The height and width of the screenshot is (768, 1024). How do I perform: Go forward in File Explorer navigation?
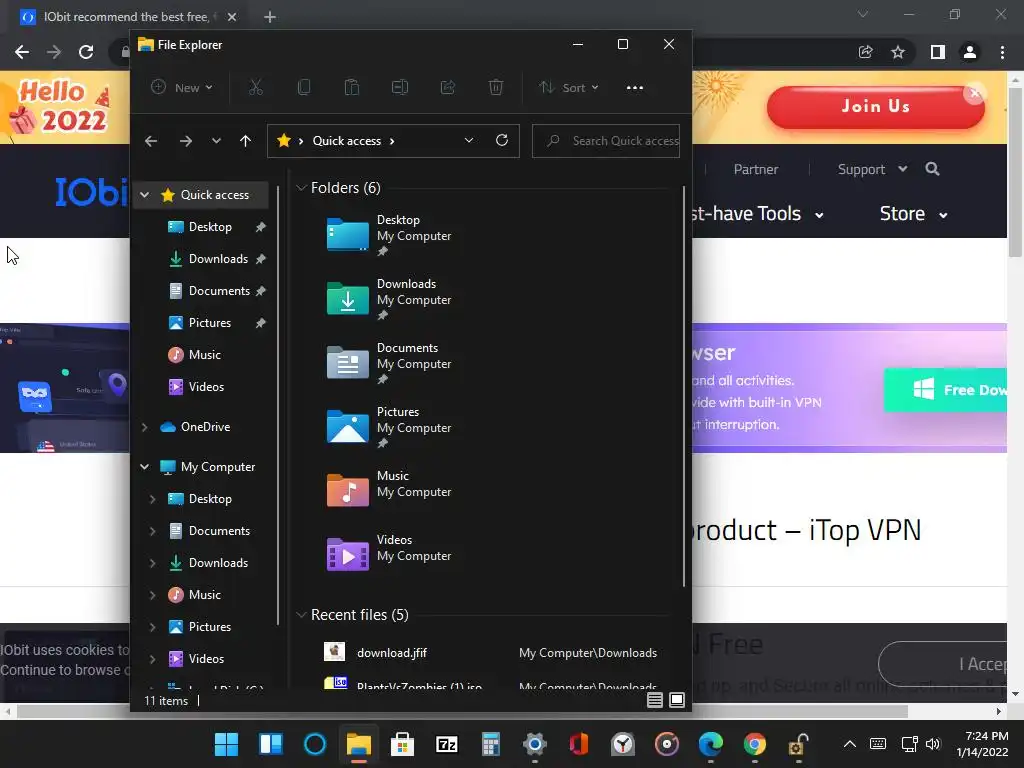185,141
